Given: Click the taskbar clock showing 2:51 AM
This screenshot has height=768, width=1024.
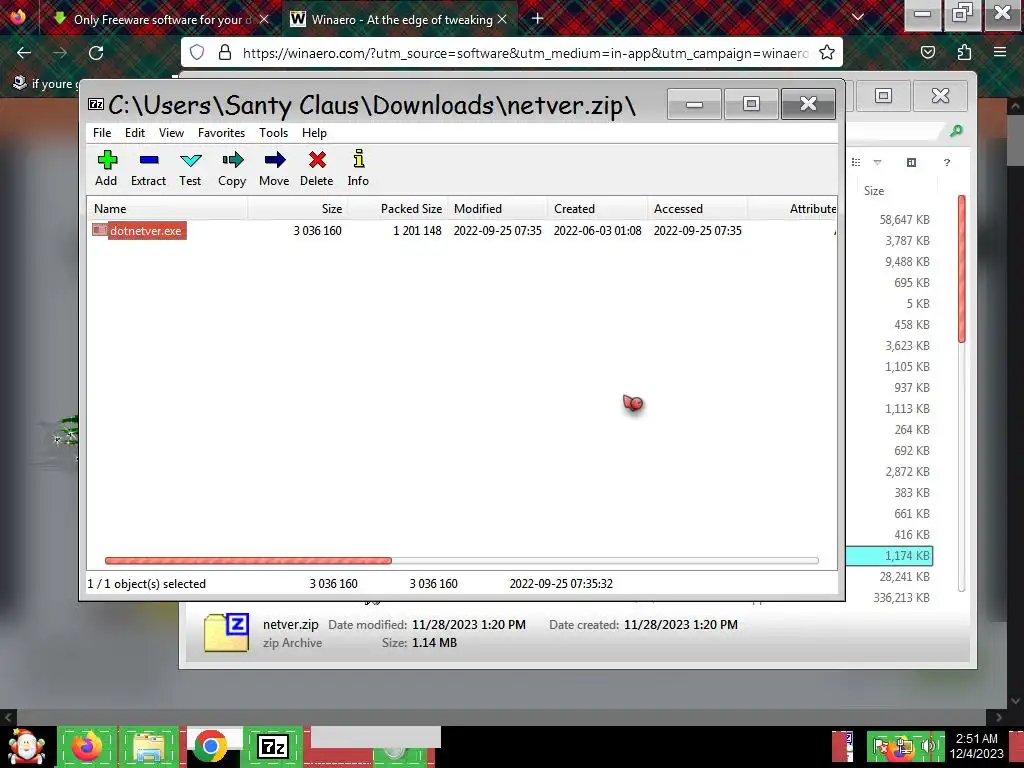Looking at the screenshot, I should click(x=976, y=746).
